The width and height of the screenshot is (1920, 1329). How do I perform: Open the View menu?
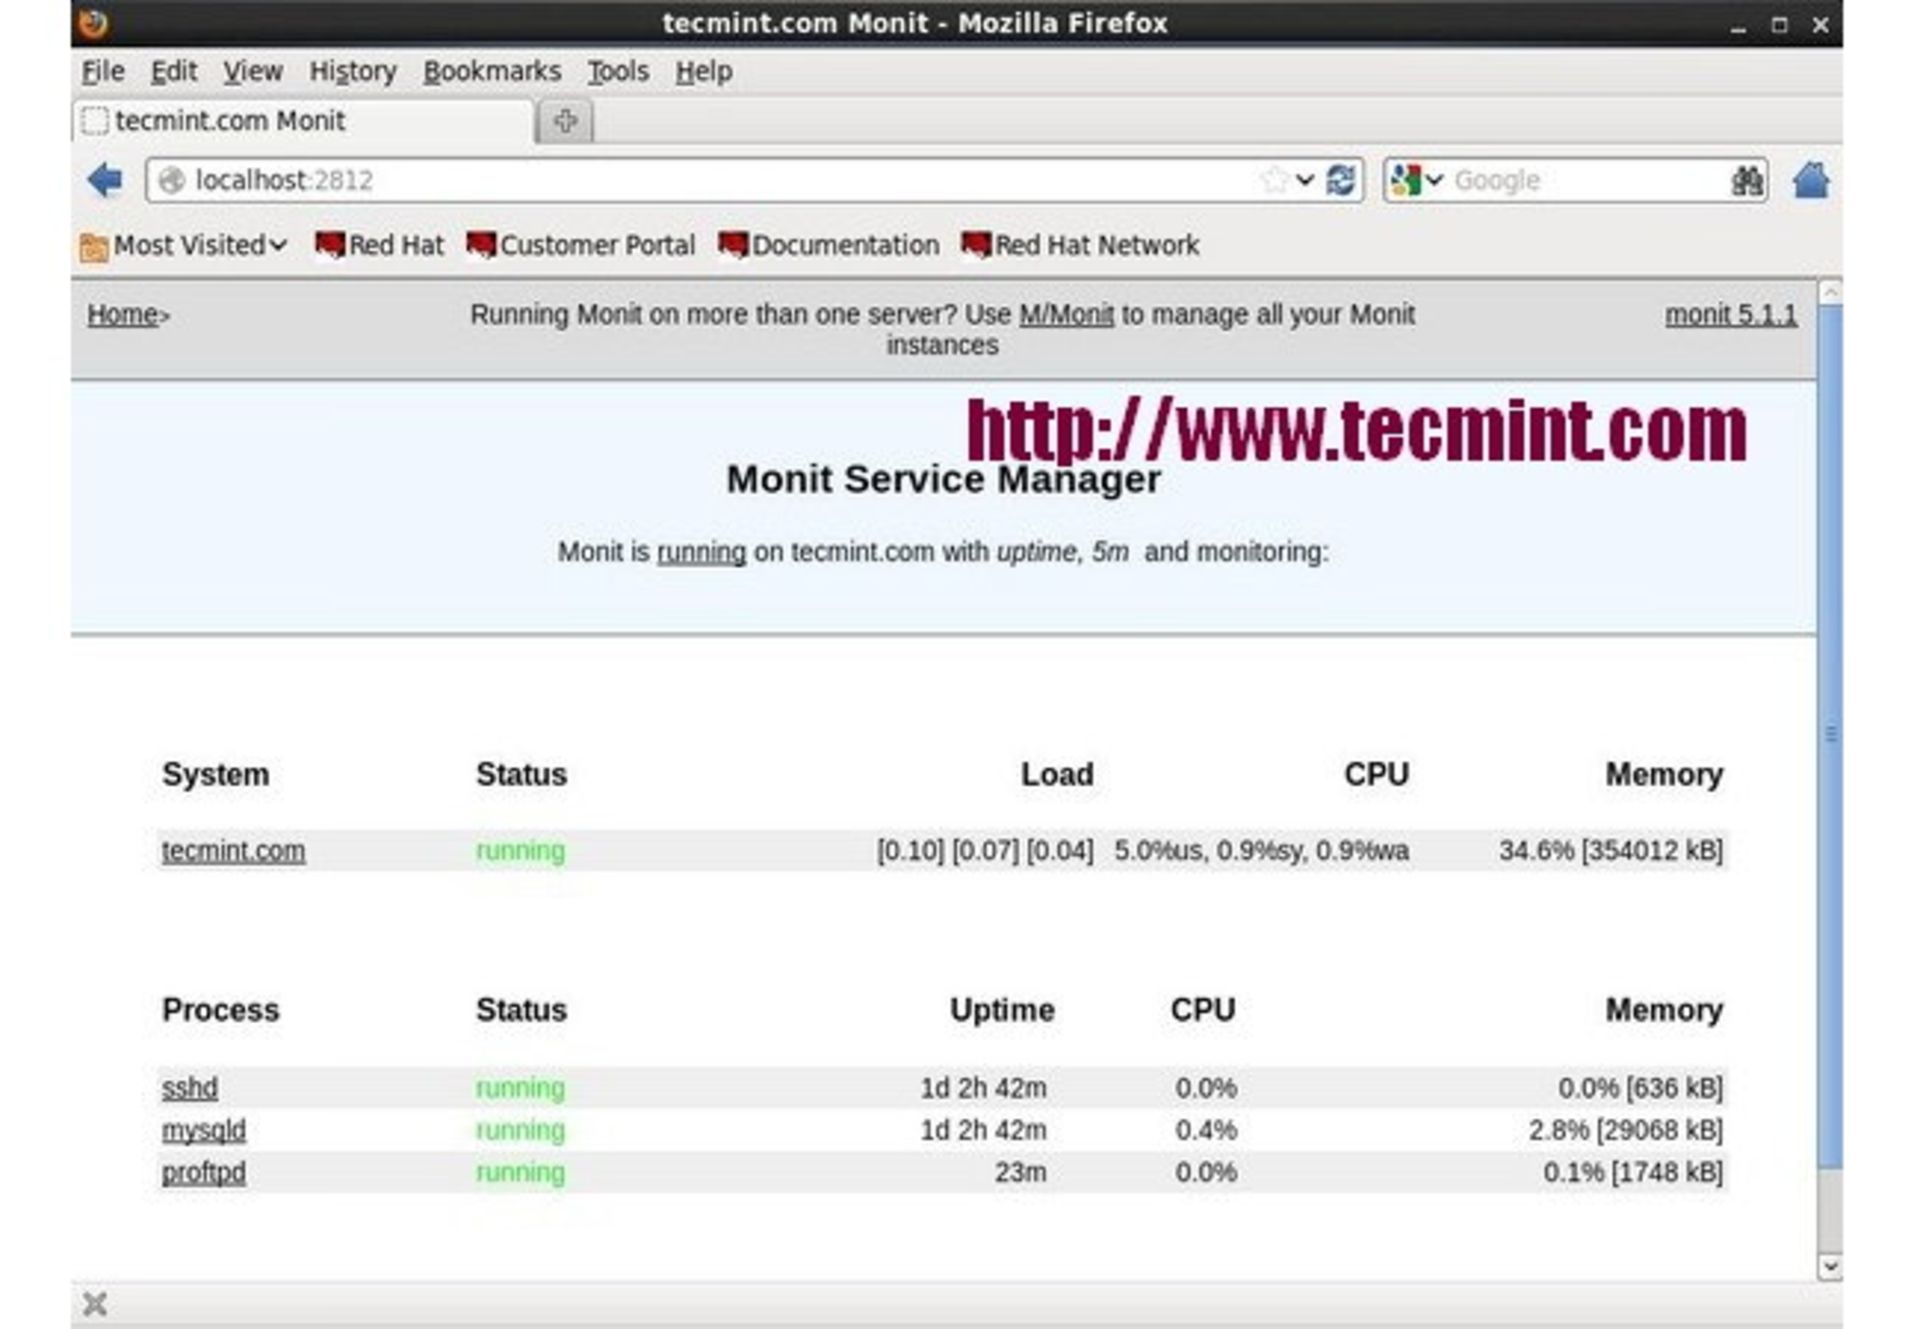coord(252,72)
